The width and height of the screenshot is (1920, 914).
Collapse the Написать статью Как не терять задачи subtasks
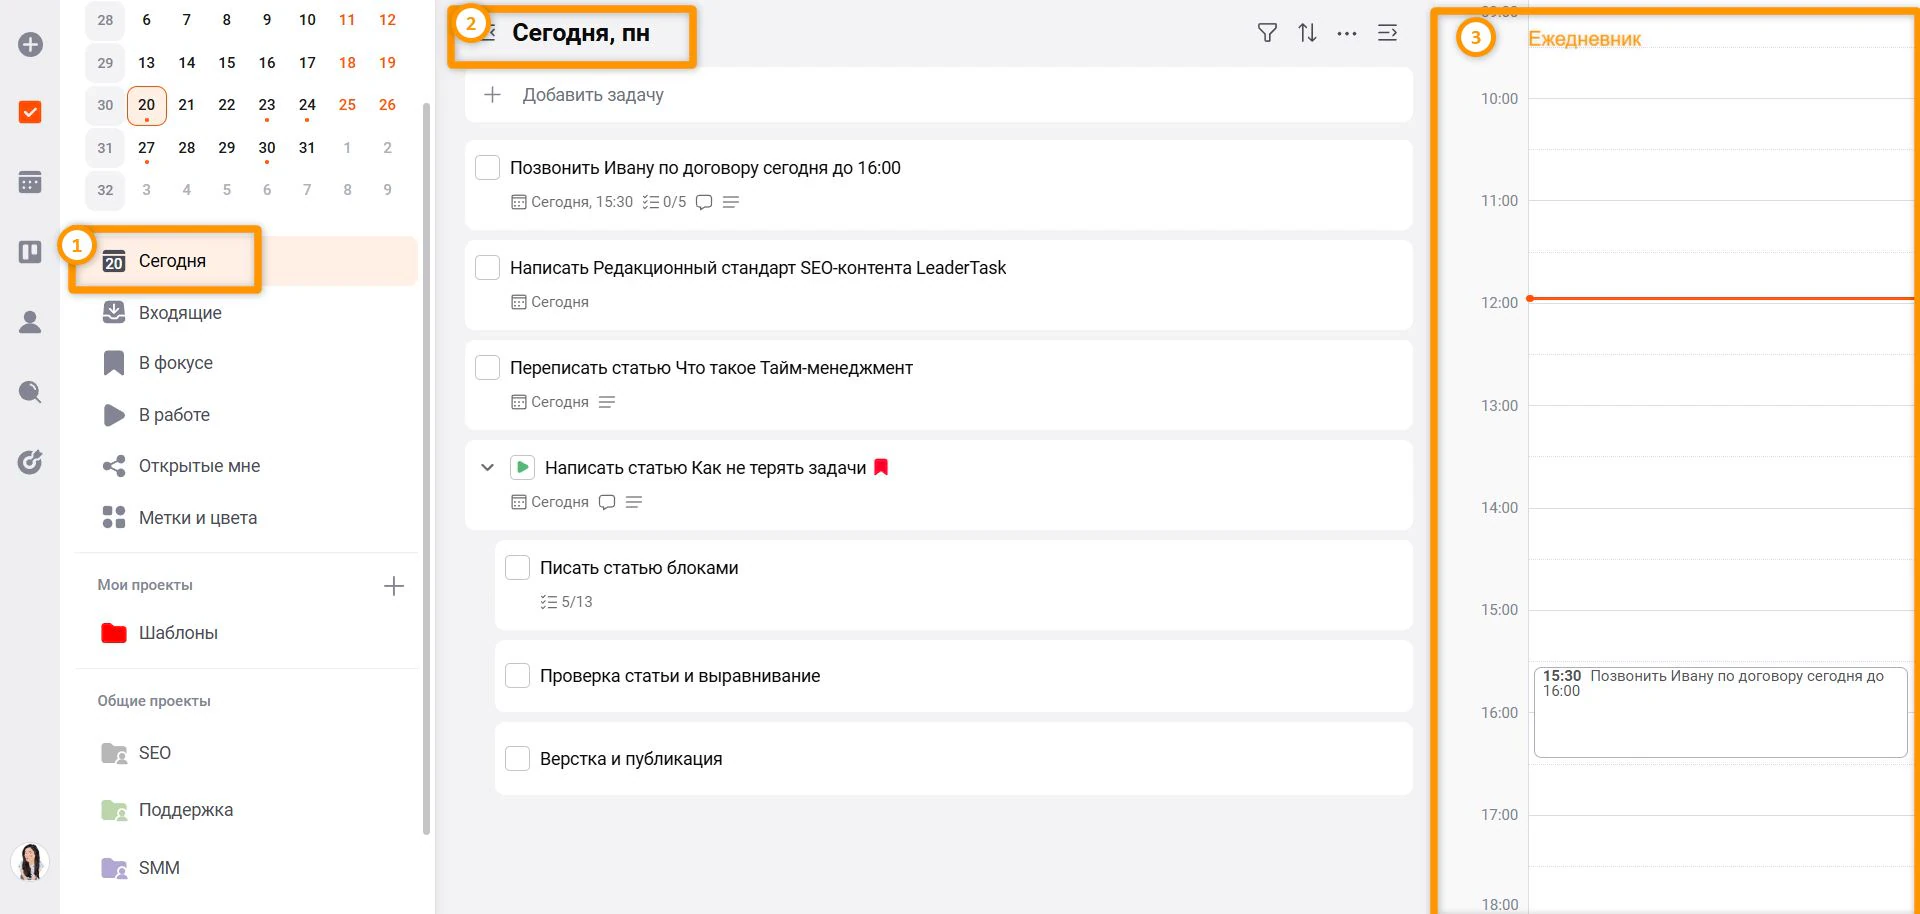pos(487,467)
